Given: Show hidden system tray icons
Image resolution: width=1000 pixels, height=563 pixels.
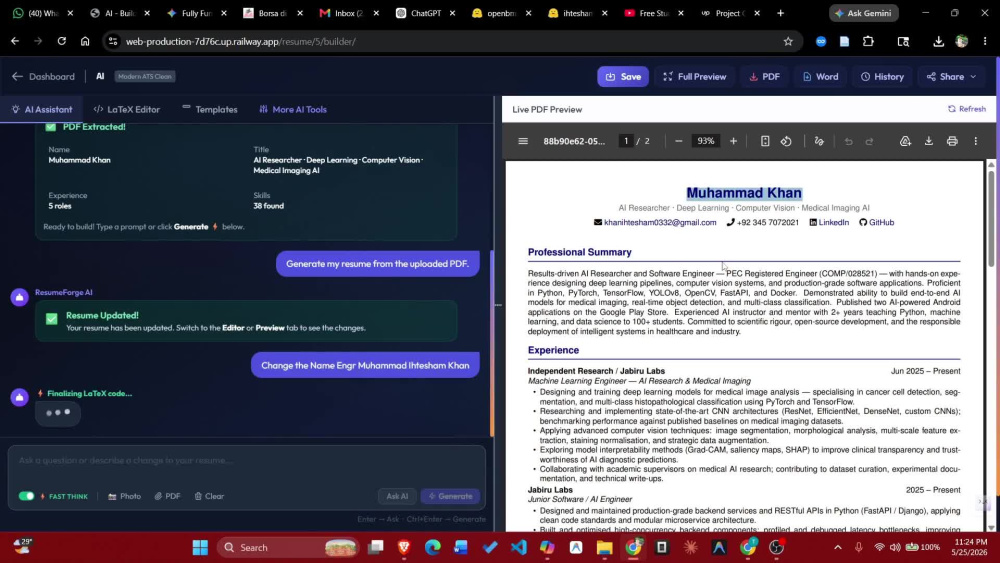Looking at the screenshot, I should coord(837,548).
